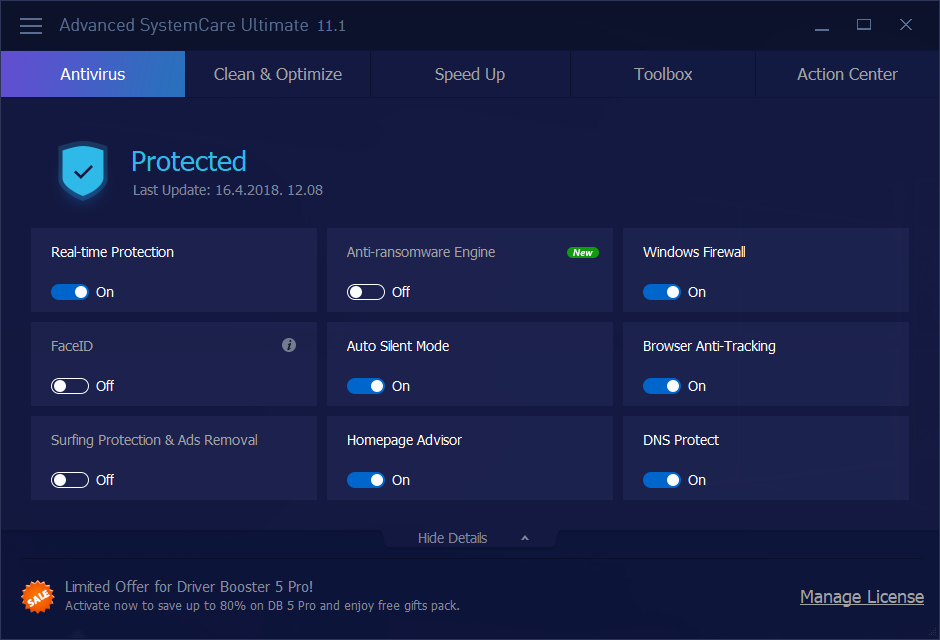The image size is (940, 640).
Task: Turn off Real-time Protection toggle
Action: click(x=70, y=292)
